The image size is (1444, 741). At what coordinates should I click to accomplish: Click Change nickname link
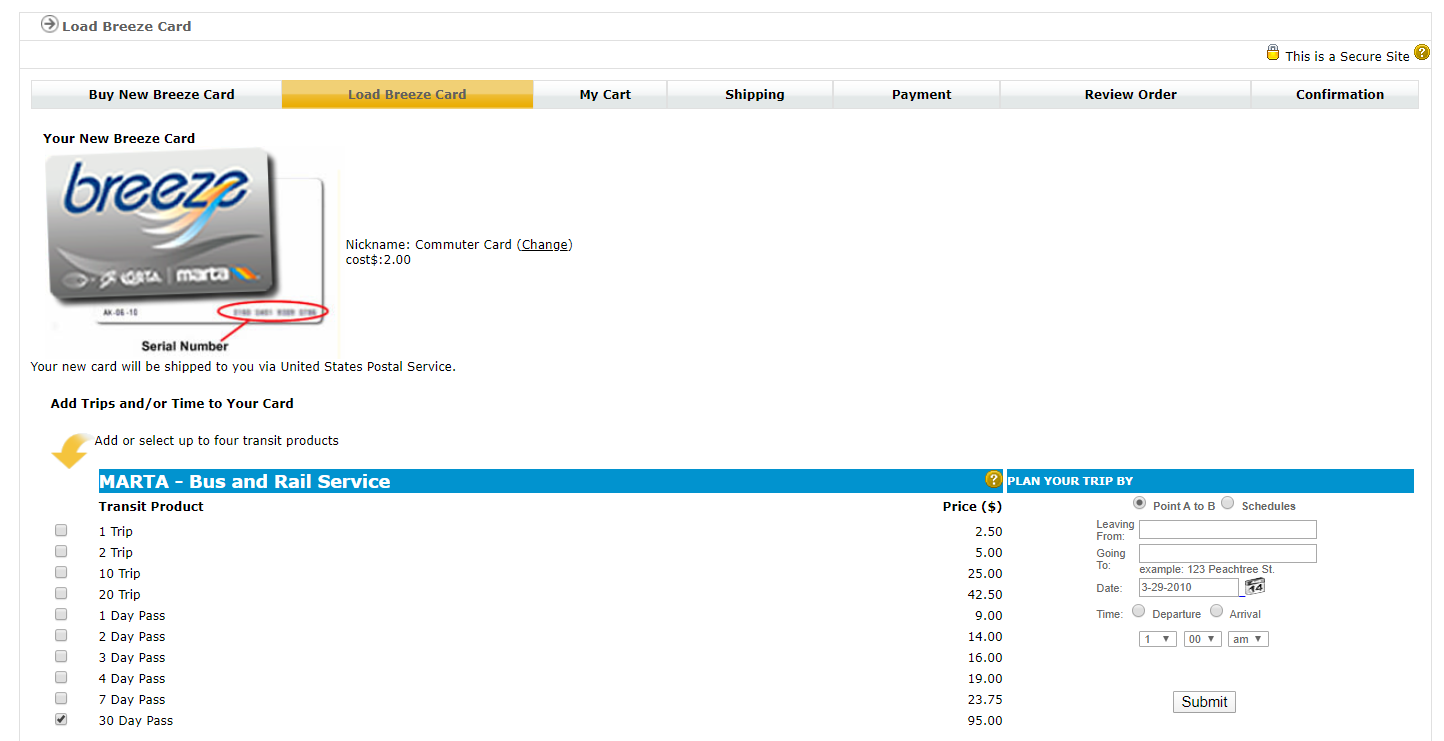[545, 245]
